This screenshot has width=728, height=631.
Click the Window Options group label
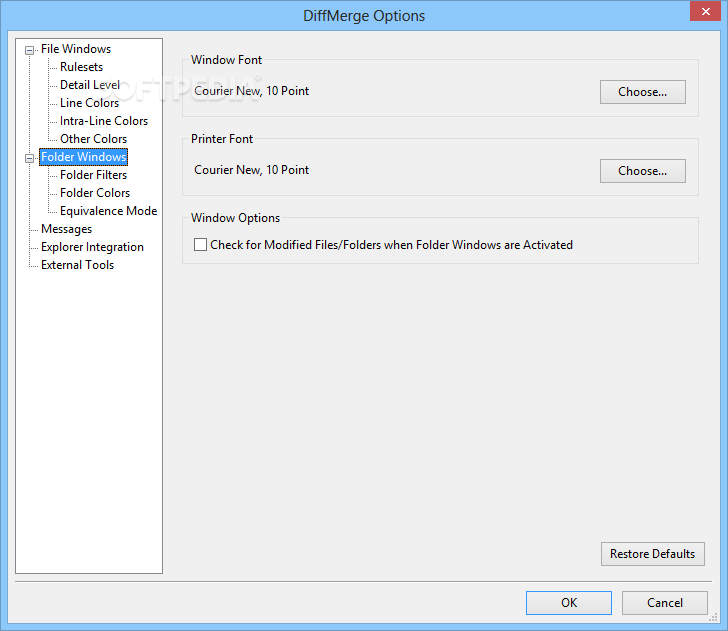235,218
